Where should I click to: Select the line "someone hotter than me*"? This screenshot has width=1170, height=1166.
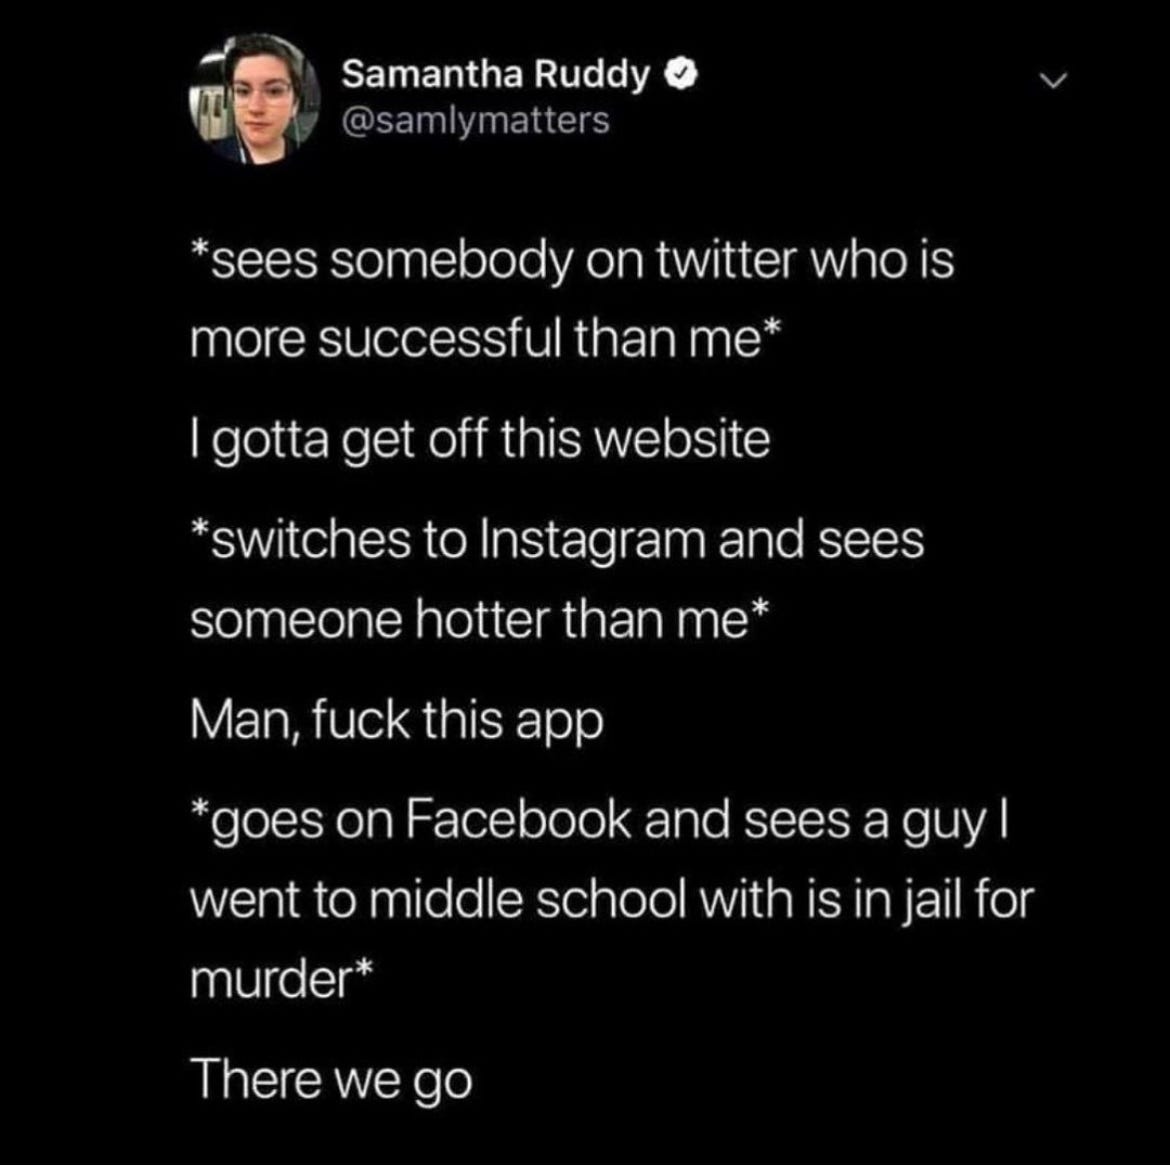coord(478,620)
